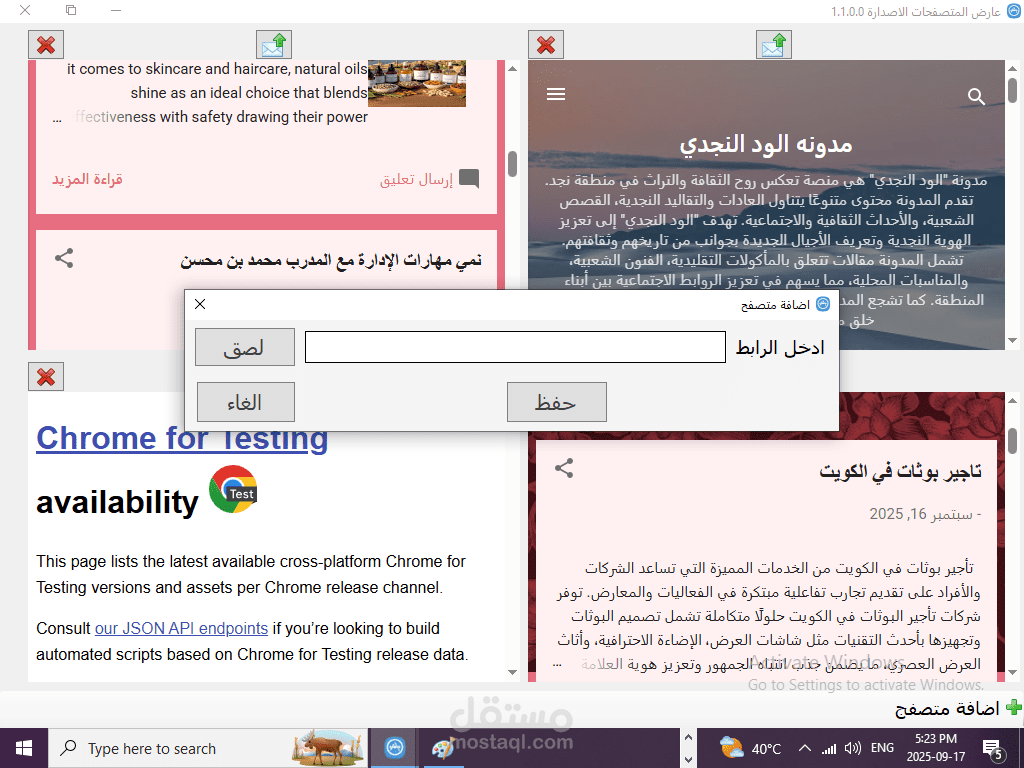Click the send-mail icon above top-right panel
This screenshot has height=768, width=1024.
773,45
